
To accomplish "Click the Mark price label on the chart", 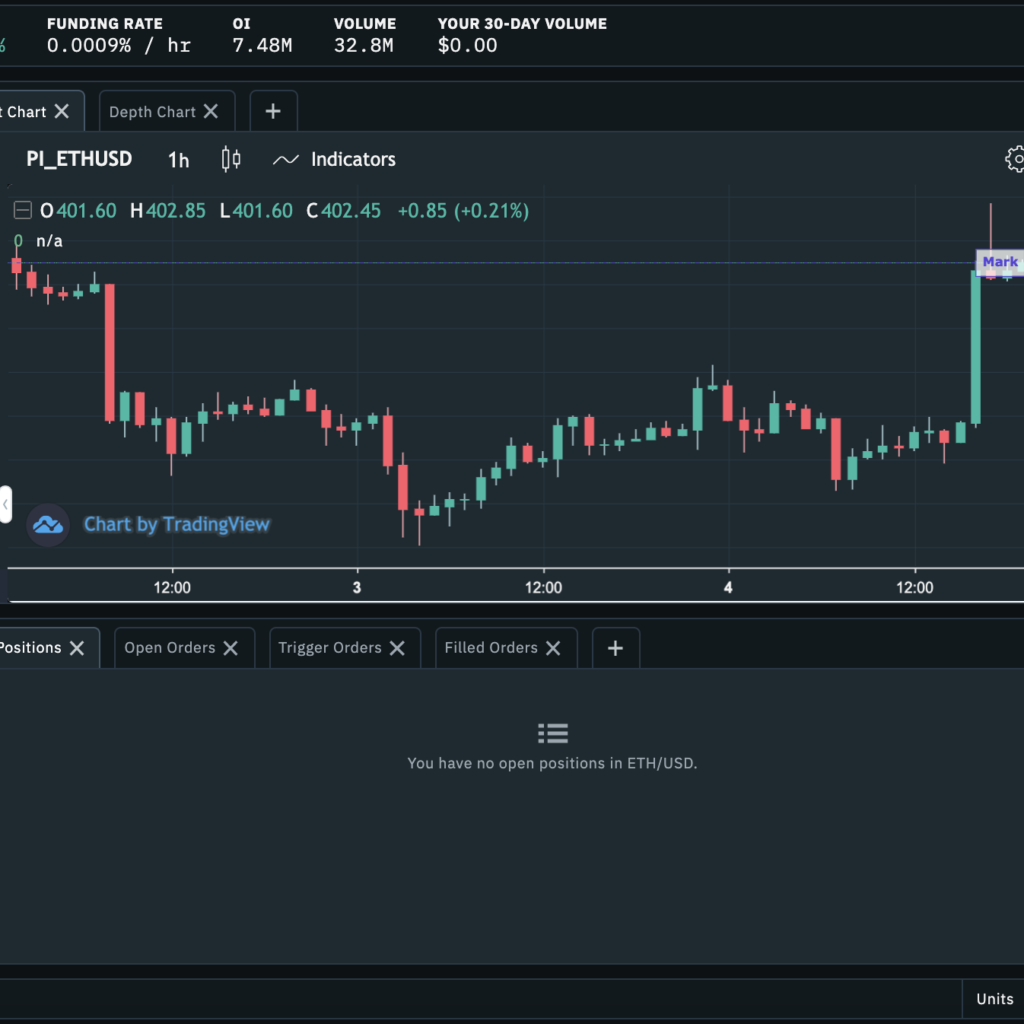I will coord(999,262).
